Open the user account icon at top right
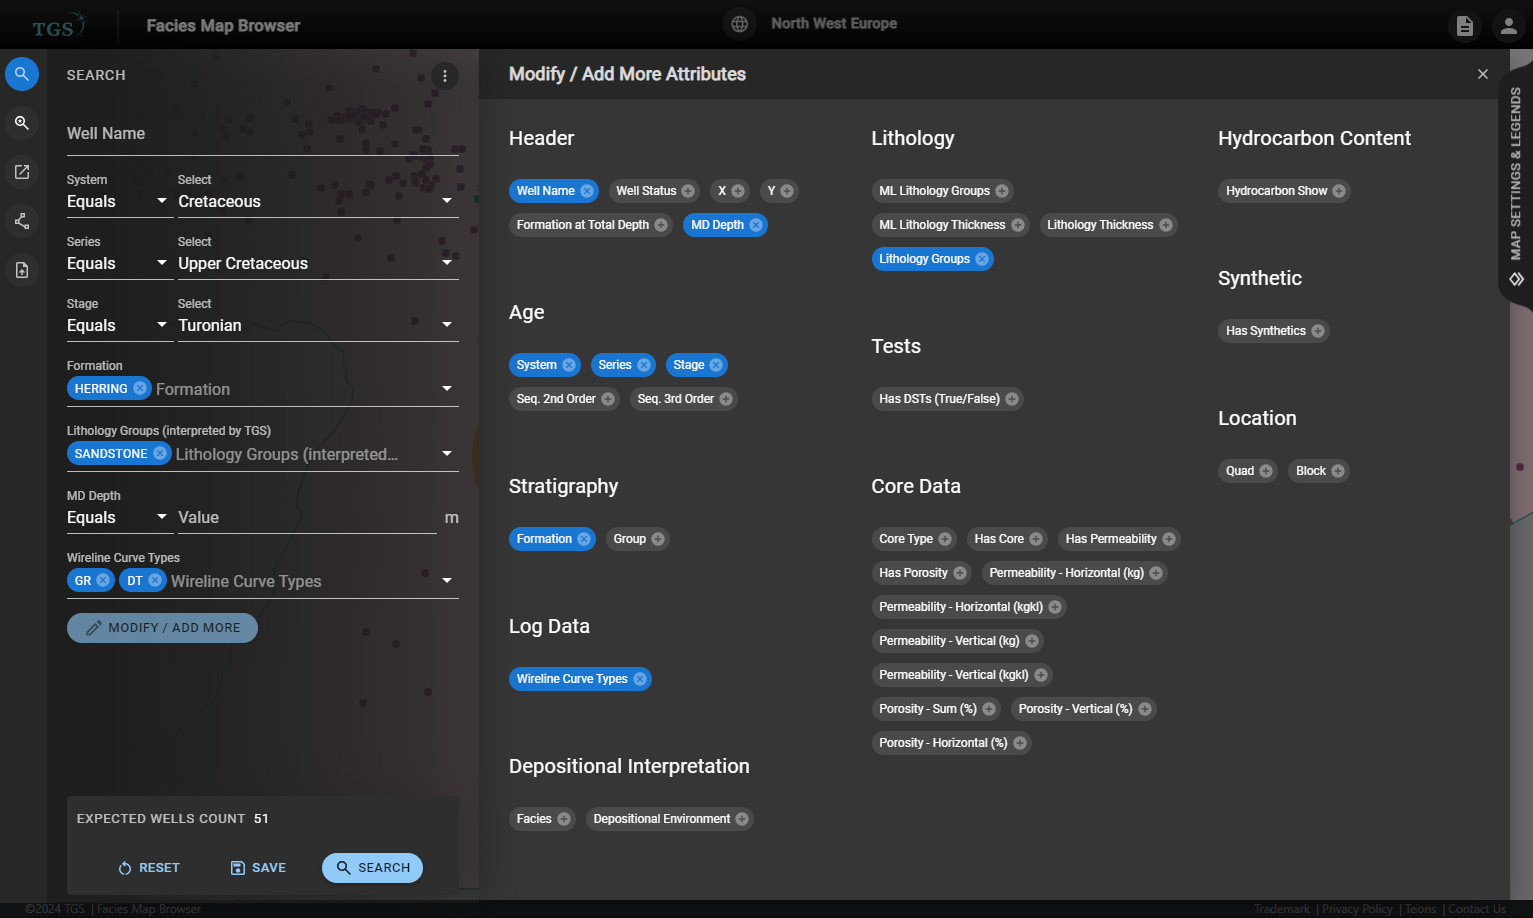 click(x=1509, y=26)
